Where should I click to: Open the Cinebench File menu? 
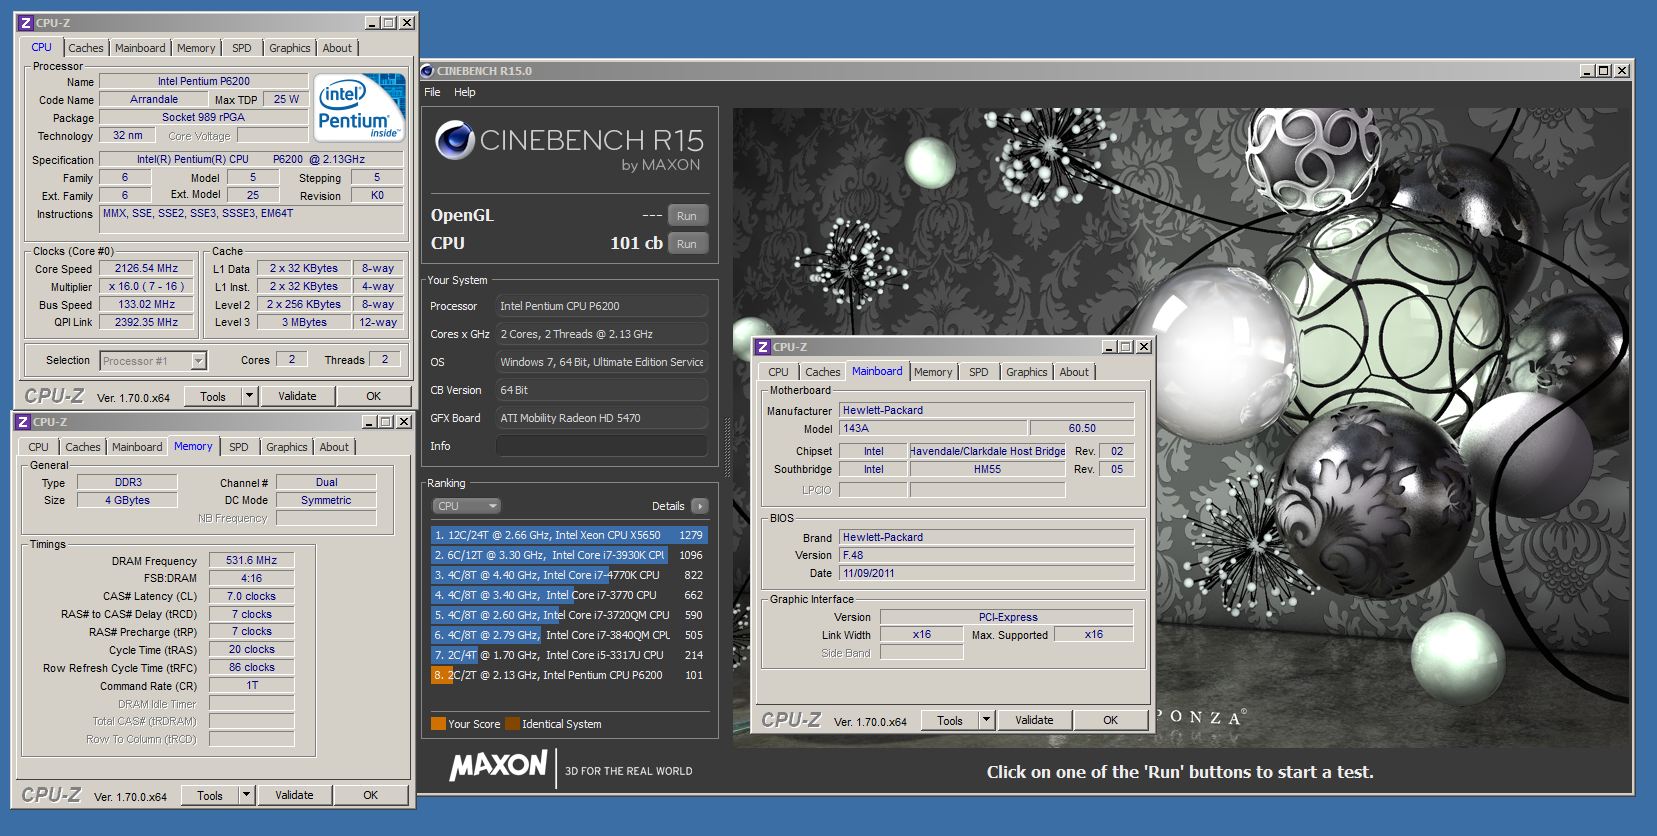pos(432,92)
